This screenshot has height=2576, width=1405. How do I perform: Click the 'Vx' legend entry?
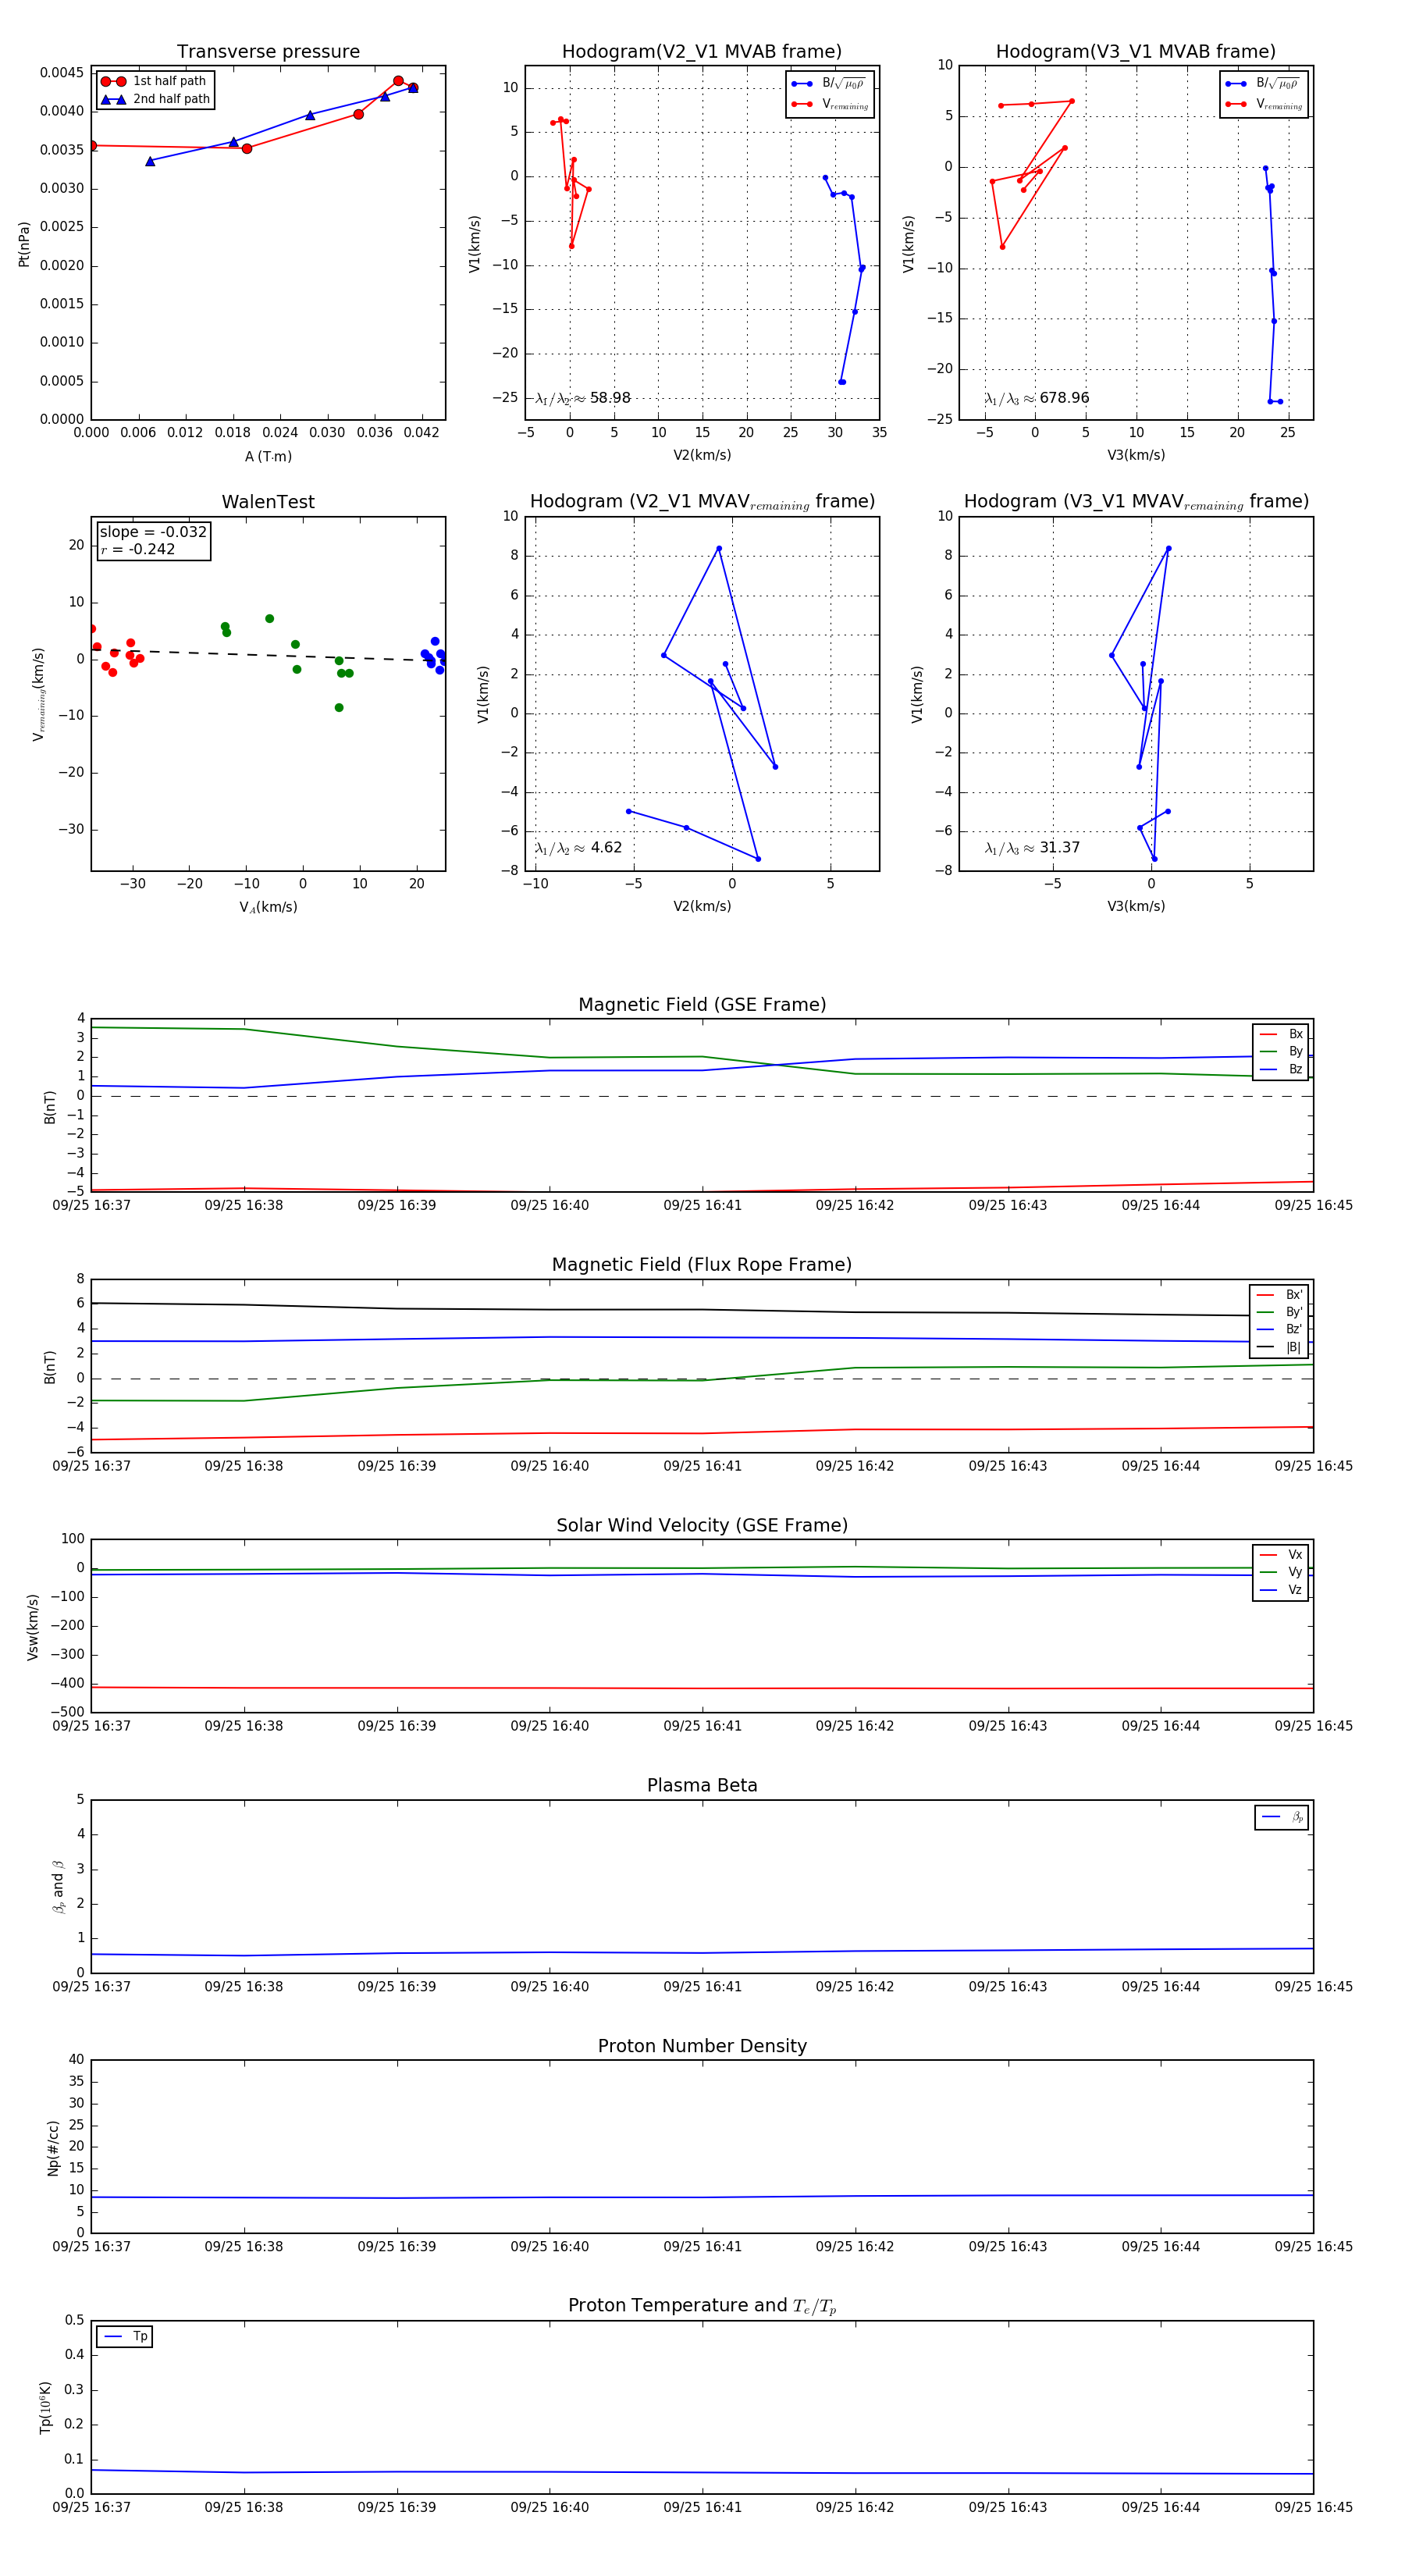1281,1555
